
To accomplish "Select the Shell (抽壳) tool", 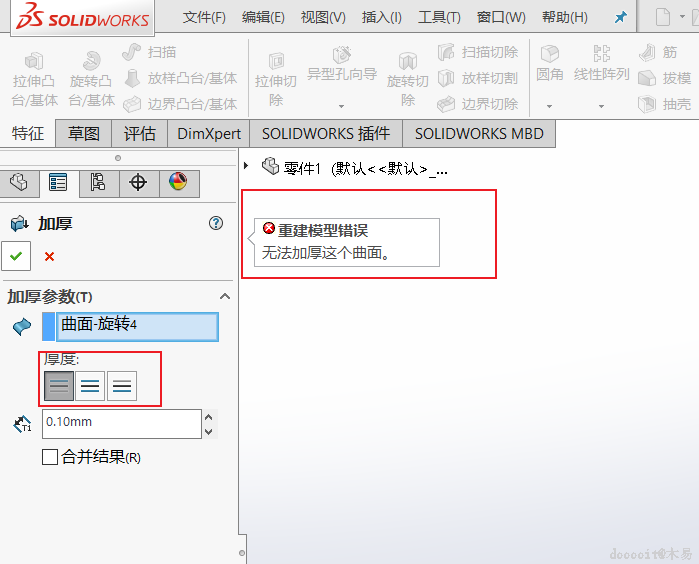I will (664, 104).
